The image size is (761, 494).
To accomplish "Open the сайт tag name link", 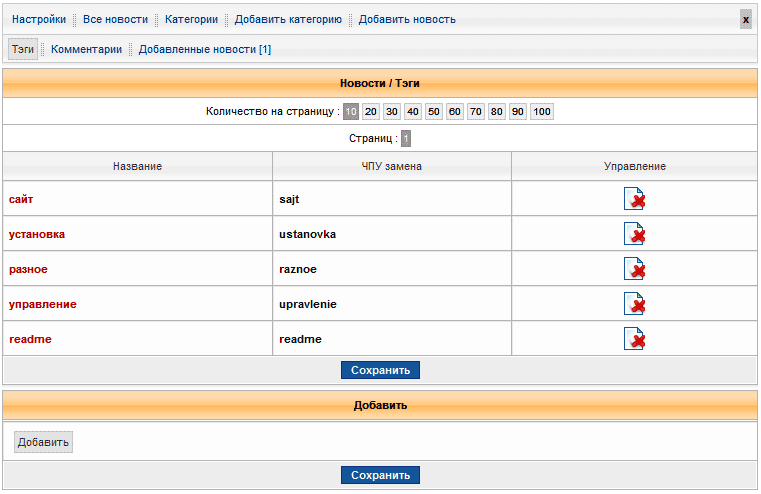I will (21, 199).
